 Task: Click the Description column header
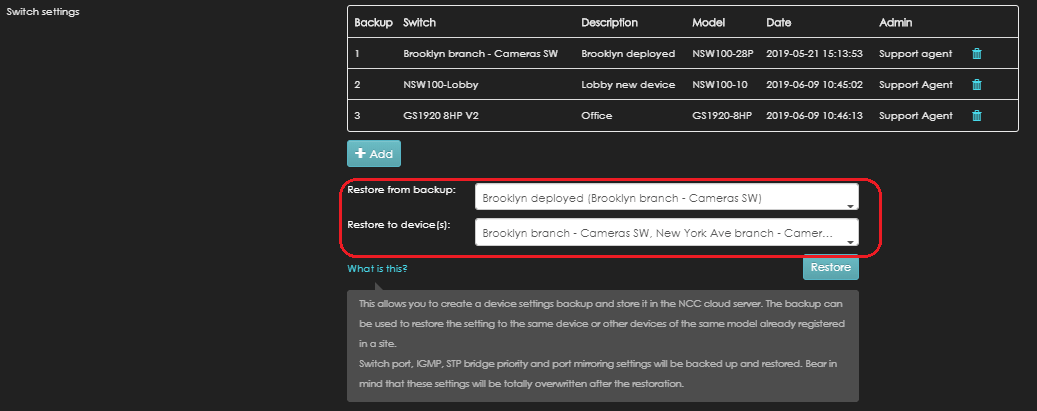[609, 23]
